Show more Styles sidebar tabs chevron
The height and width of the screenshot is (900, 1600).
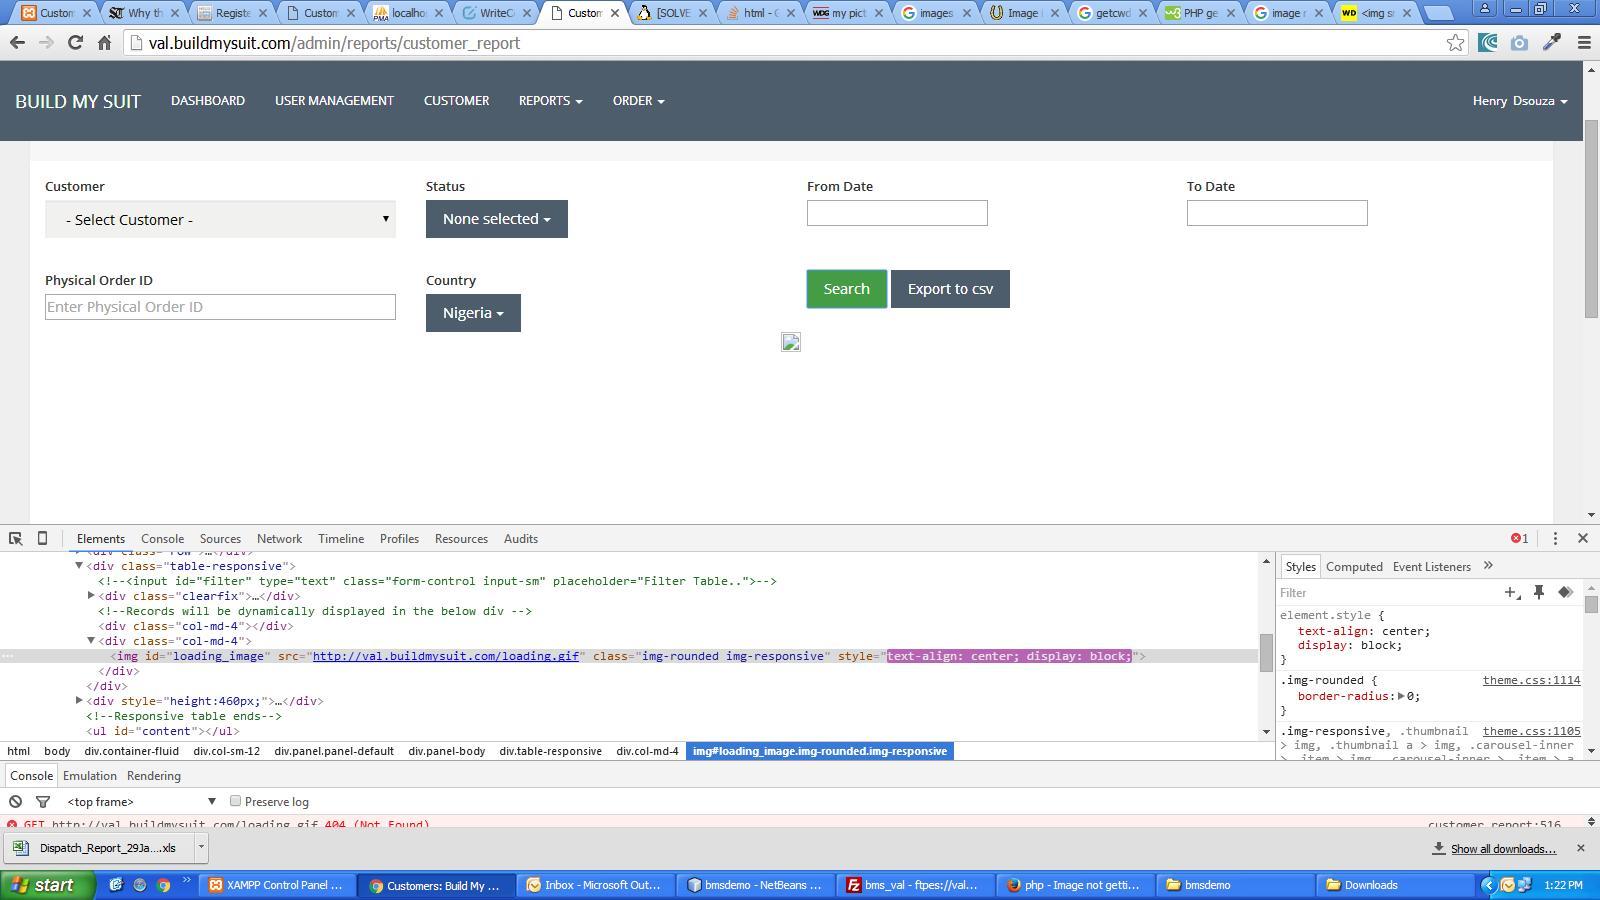click(x=1488, y=566)
